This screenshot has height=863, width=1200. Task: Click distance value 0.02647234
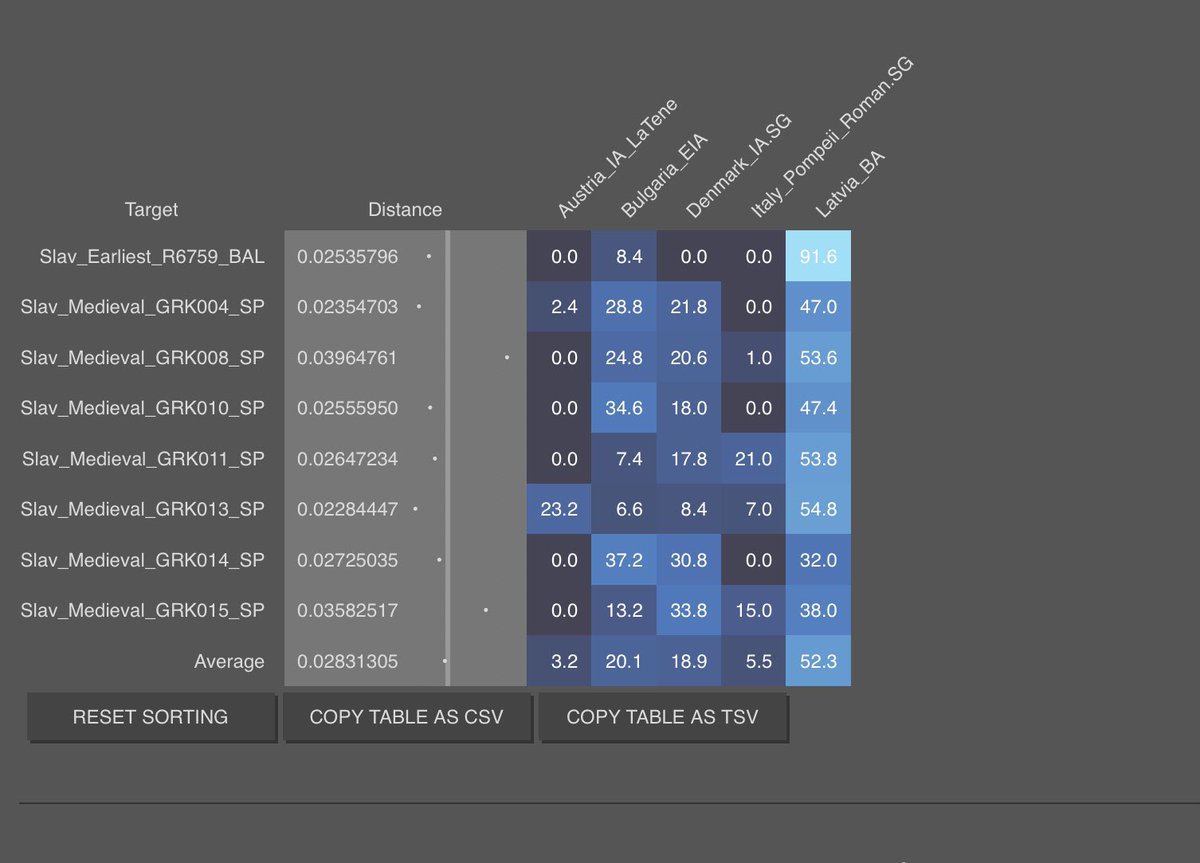click(347, 459)
